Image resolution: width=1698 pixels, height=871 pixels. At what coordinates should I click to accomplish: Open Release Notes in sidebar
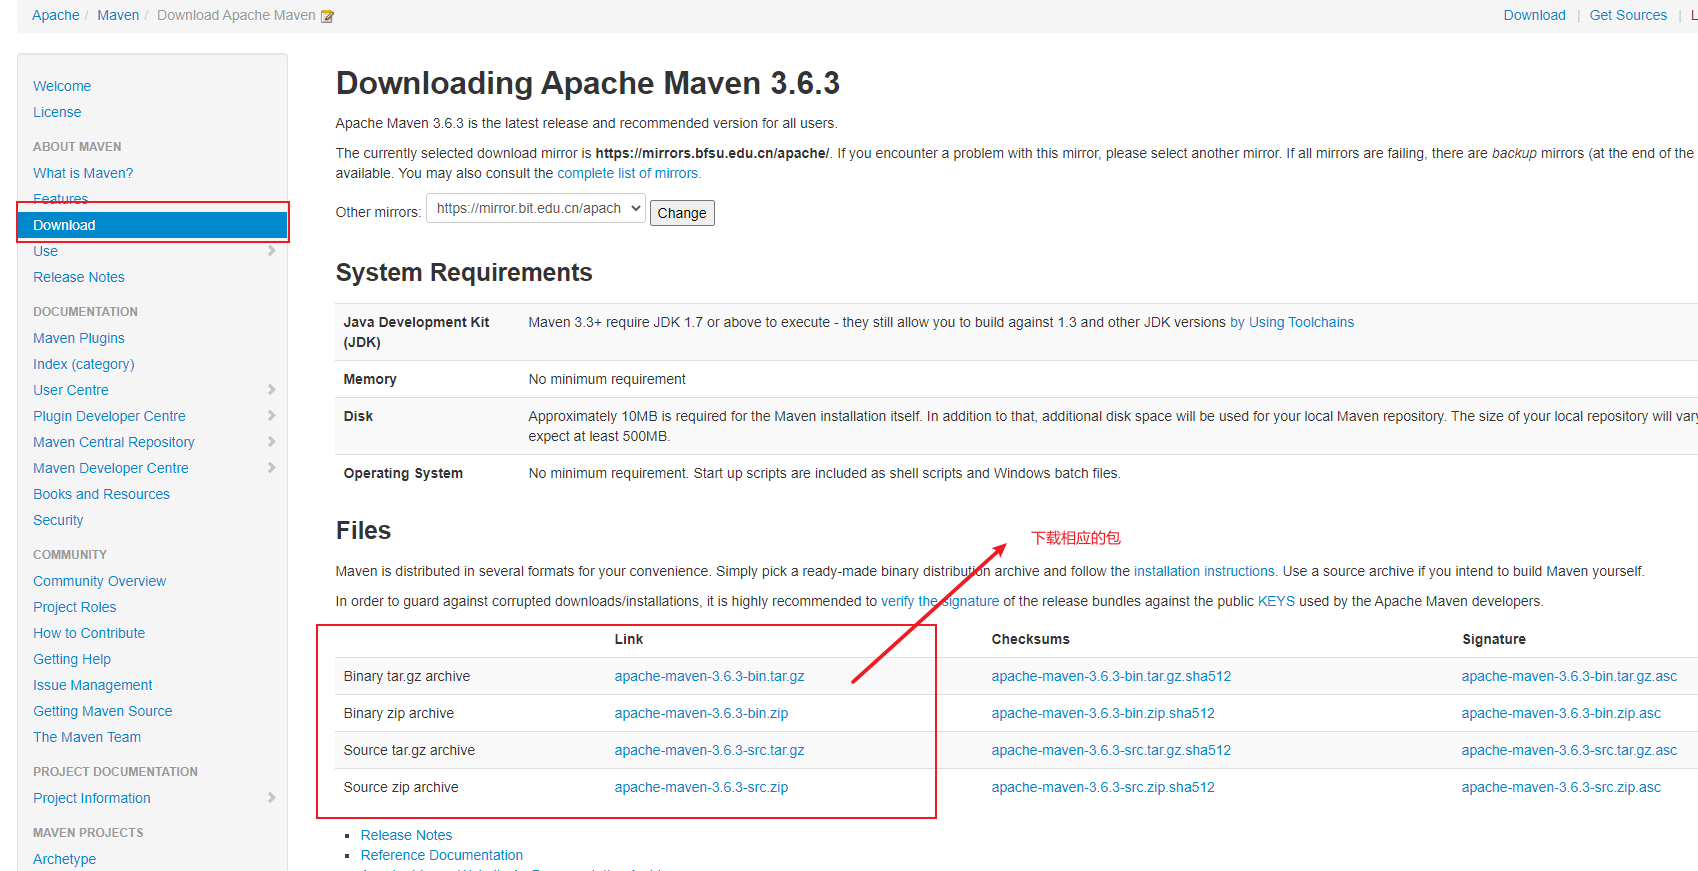(x=79, y=277)
